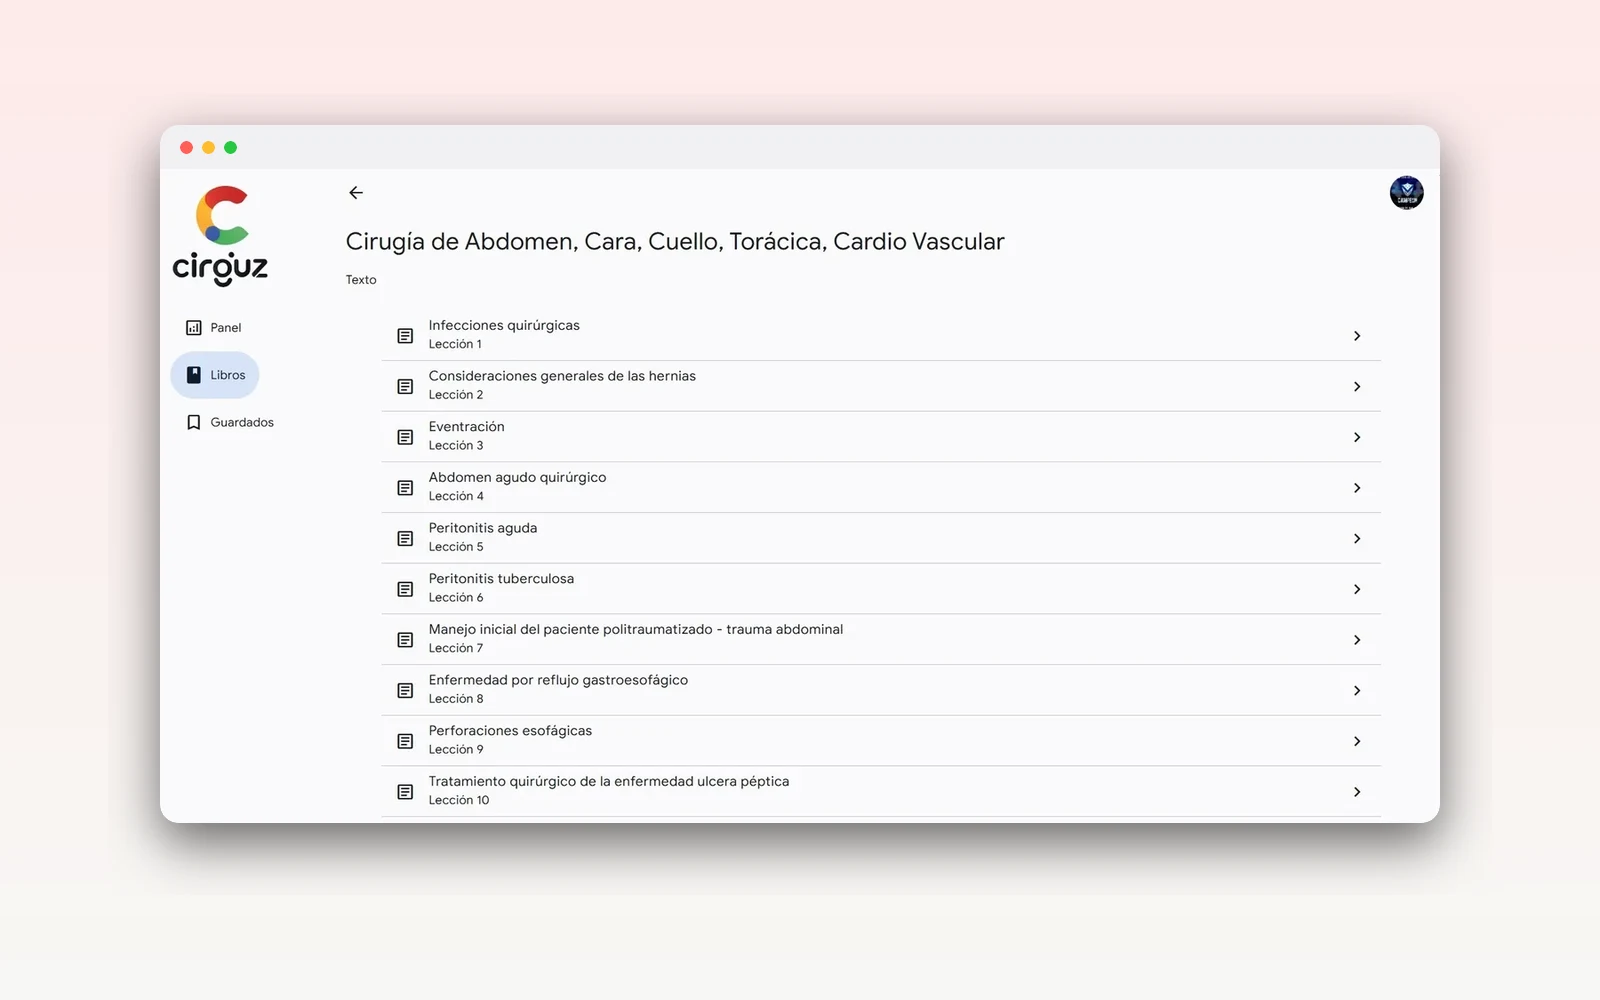Open the chevron for the trauma abdominal lesson
Image resolution: width=1600 pixels, height=1000 pixels.
1357,640
